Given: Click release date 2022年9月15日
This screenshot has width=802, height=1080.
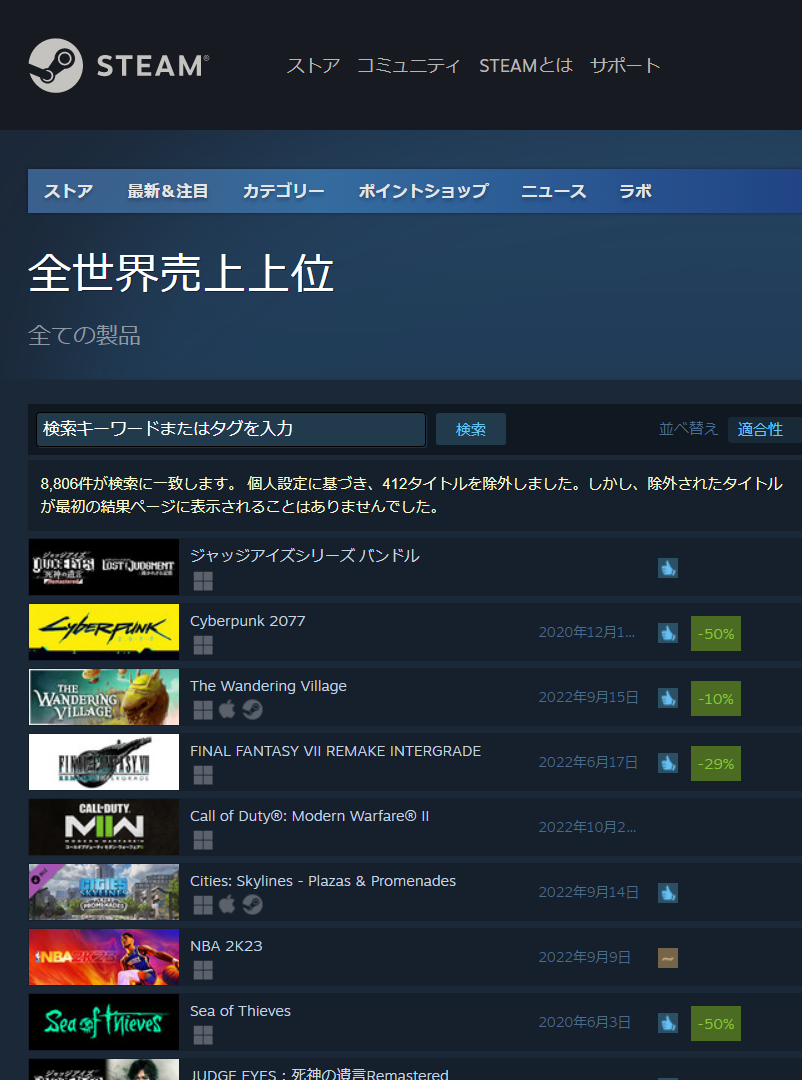Looking at the screenshot, I should point(588,698).
